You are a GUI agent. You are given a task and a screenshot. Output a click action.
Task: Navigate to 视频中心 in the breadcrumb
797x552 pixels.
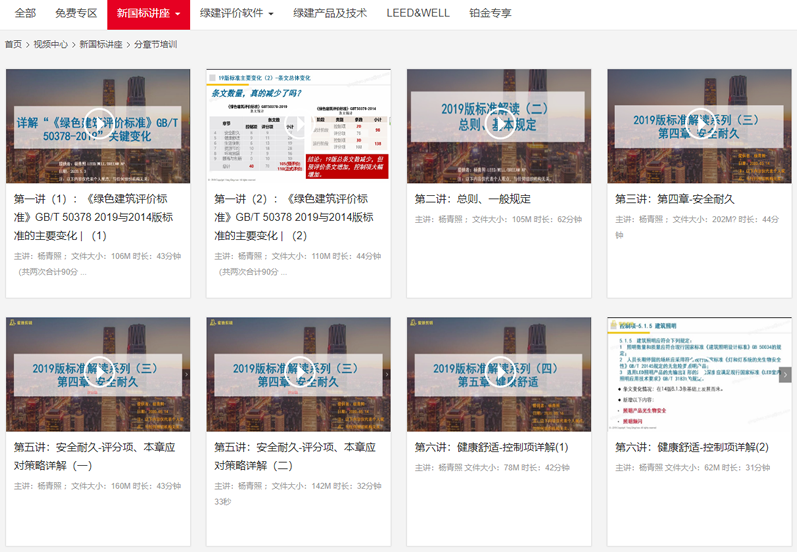51,45
